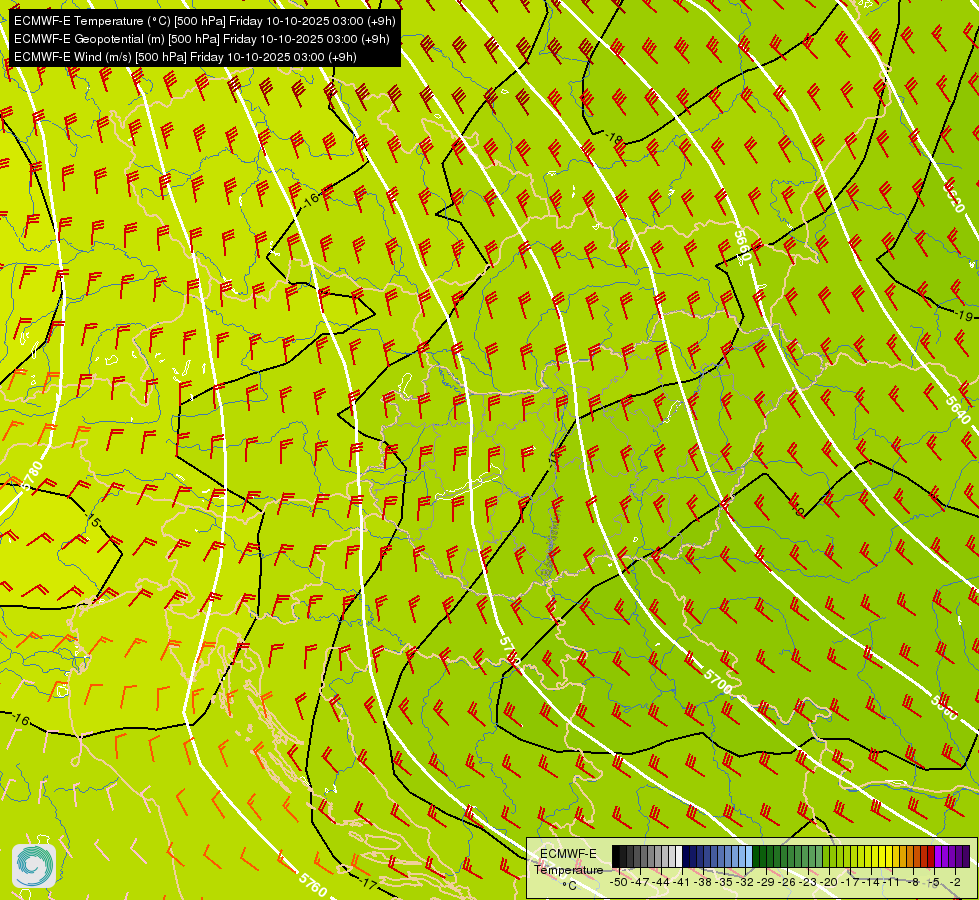Click the swirl logo icon in the corner
Viewport: 979px width, 900px height.
coord(34,866)
